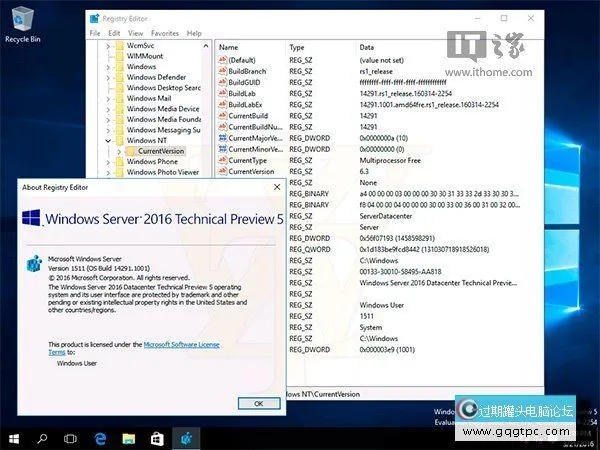This screenshot has width=600, height=450.
Task: Open the Favorites menu
Action: 165,33
